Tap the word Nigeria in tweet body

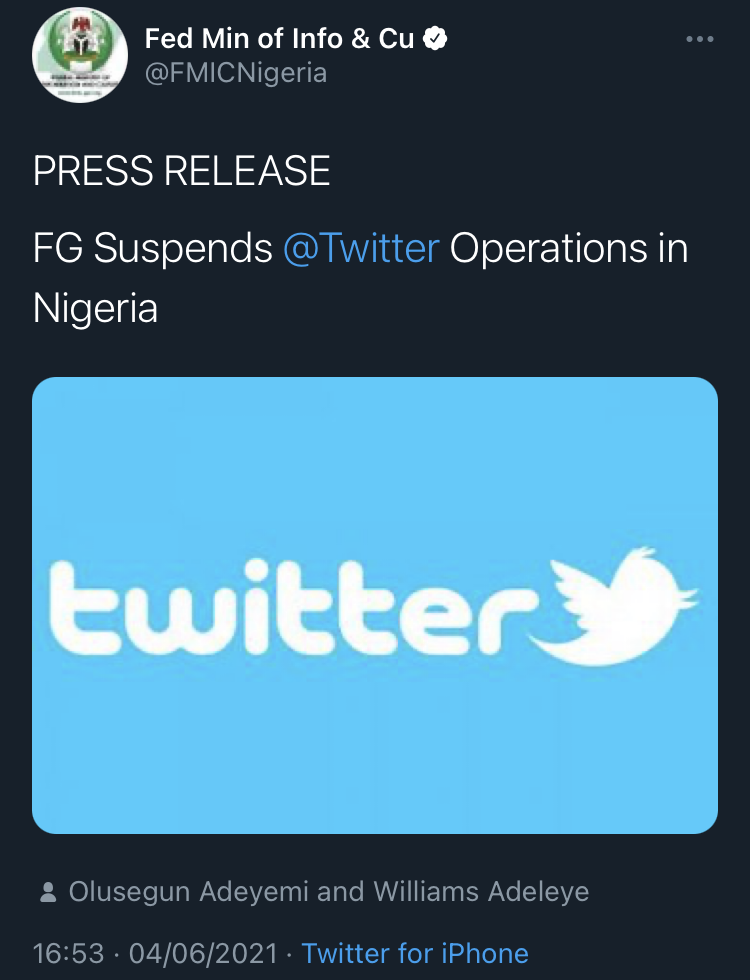95,309
